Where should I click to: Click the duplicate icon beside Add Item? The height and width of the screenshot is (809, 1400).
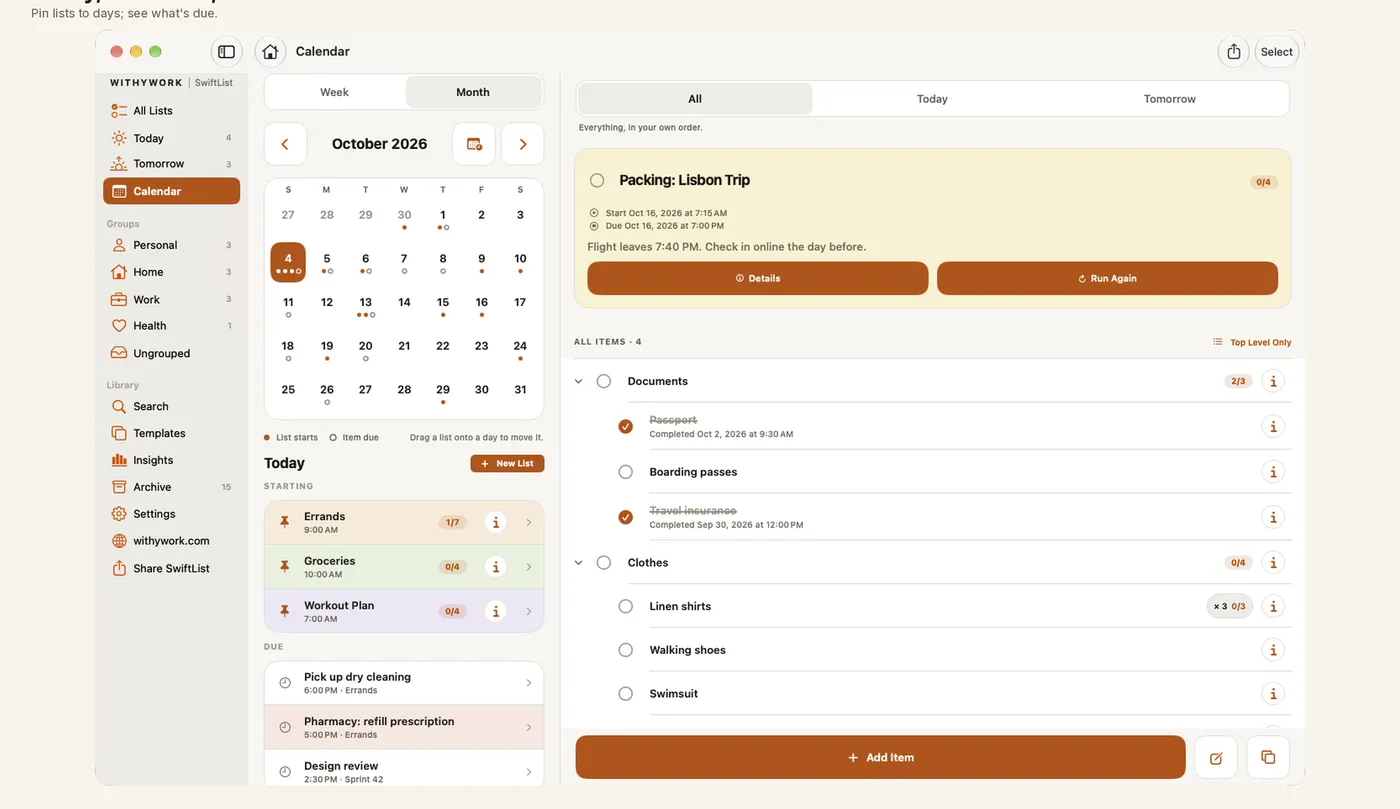point(1268,758)
